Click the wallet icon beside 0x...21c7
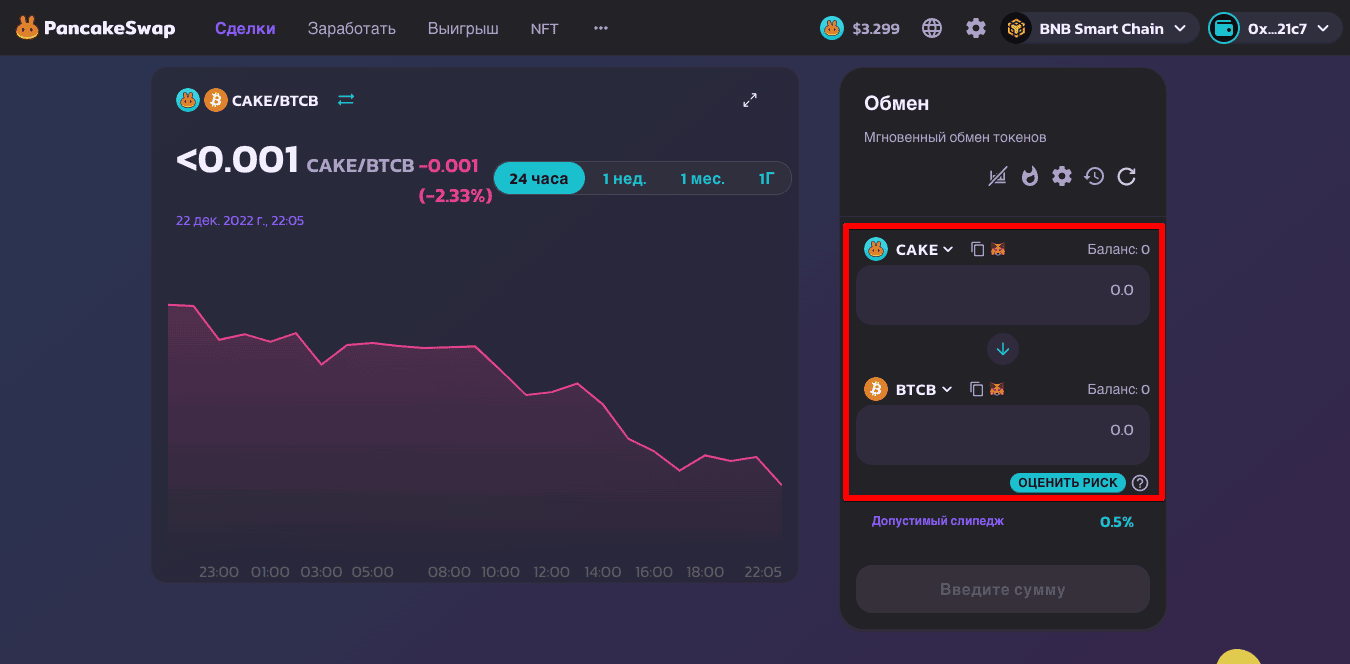Screen dimensions: 1350x664 click(1224, 28)
